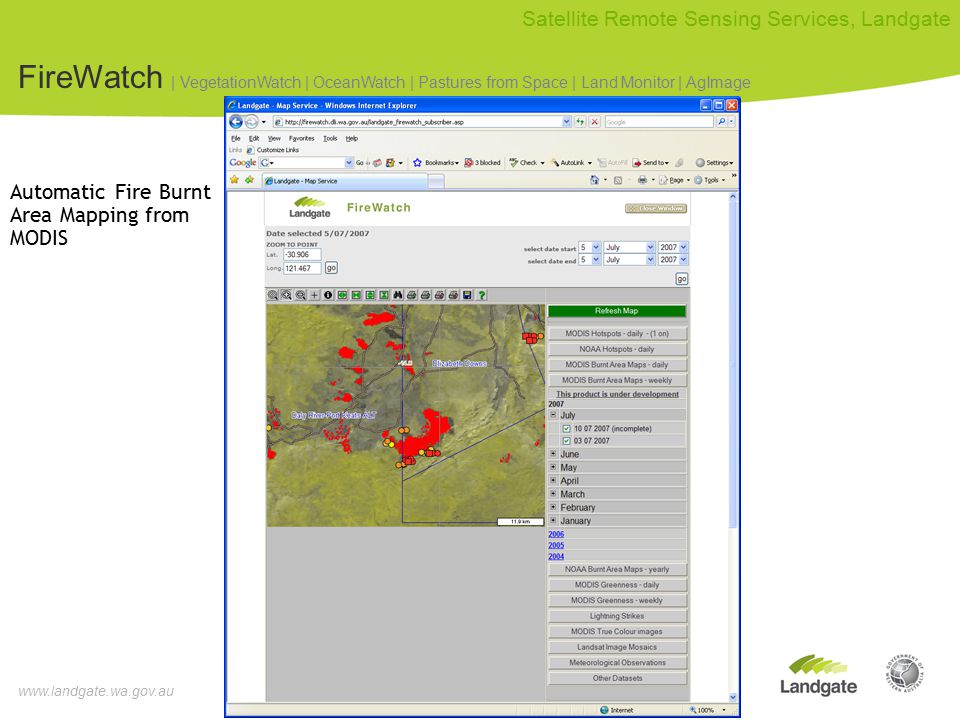Expand the June month group
The height and width of the screenshot is (720, 960).
(x=553, y=454)
